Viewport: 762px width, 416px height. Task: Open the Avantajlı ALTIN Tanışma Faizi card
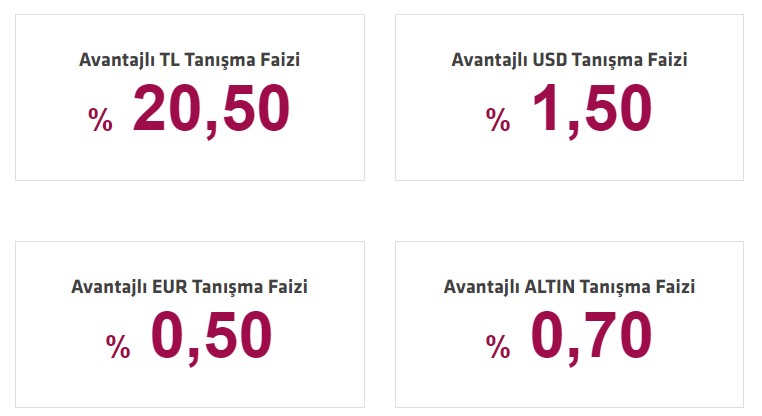pyautogui.click(x=569, y=324)
